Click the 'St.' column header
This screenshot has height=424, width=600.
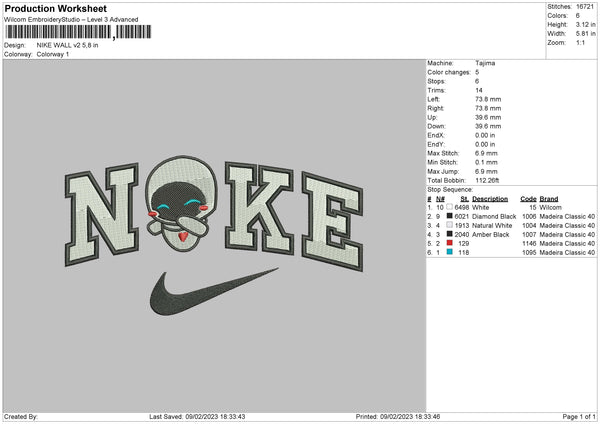[465, 199]
